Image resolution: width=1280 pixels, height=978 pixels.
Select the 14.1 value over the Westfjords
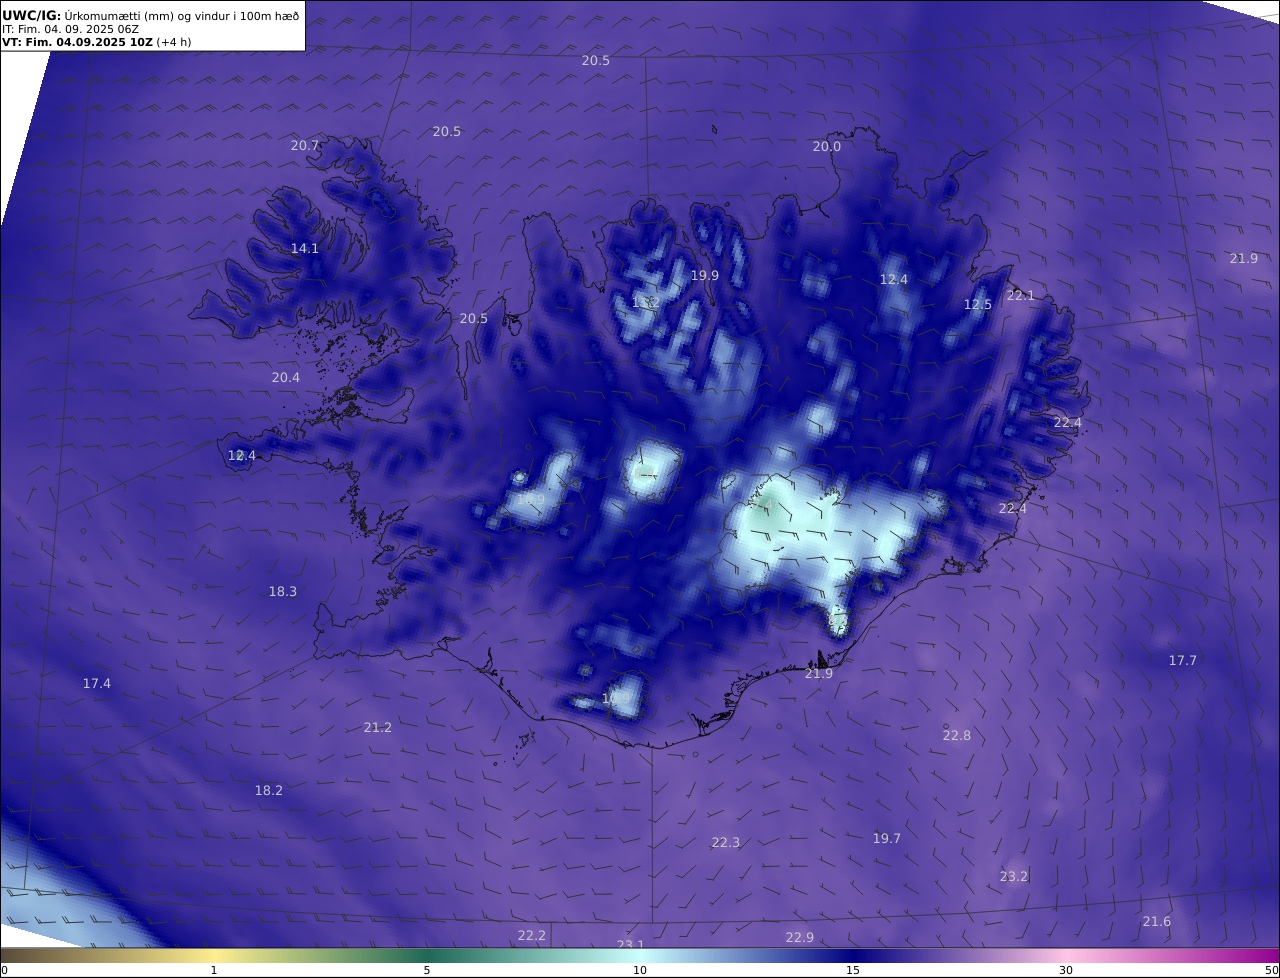coord(305,249)
